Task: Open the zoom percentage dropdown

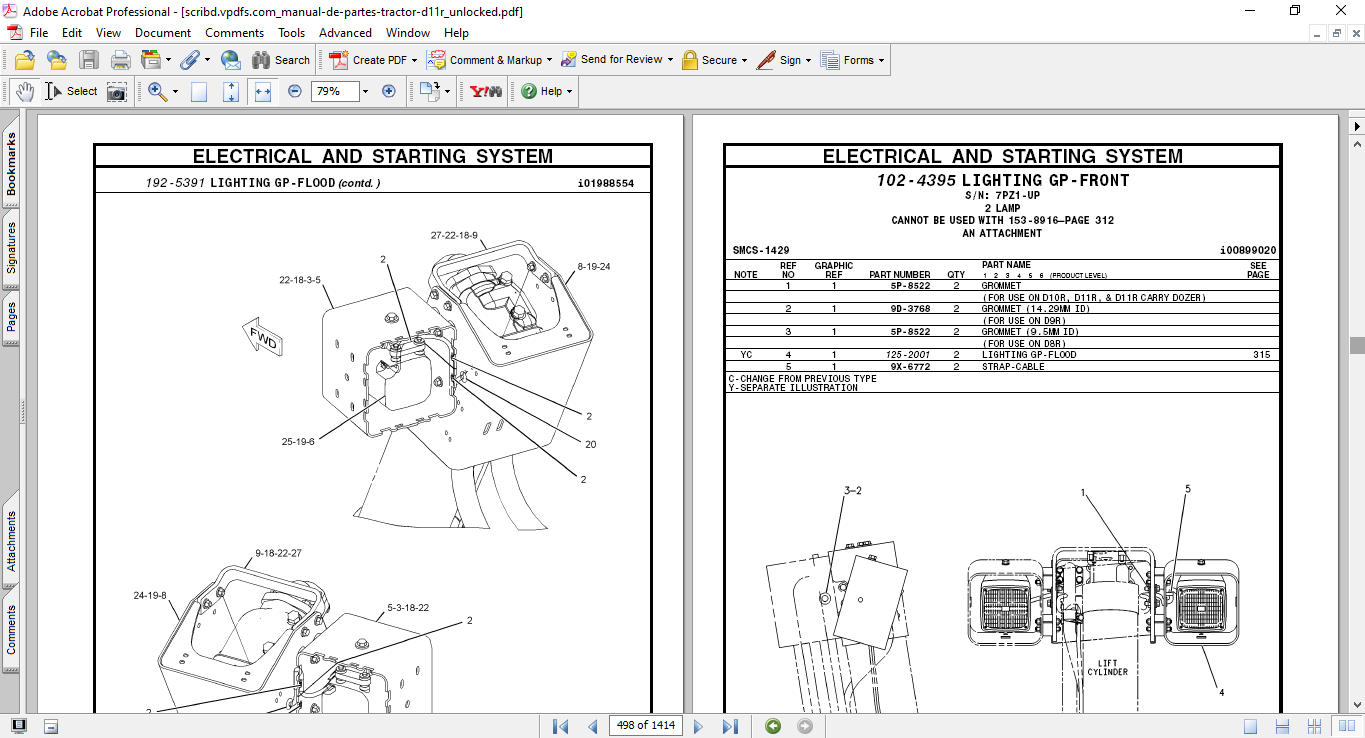Action: pos(365,91)
